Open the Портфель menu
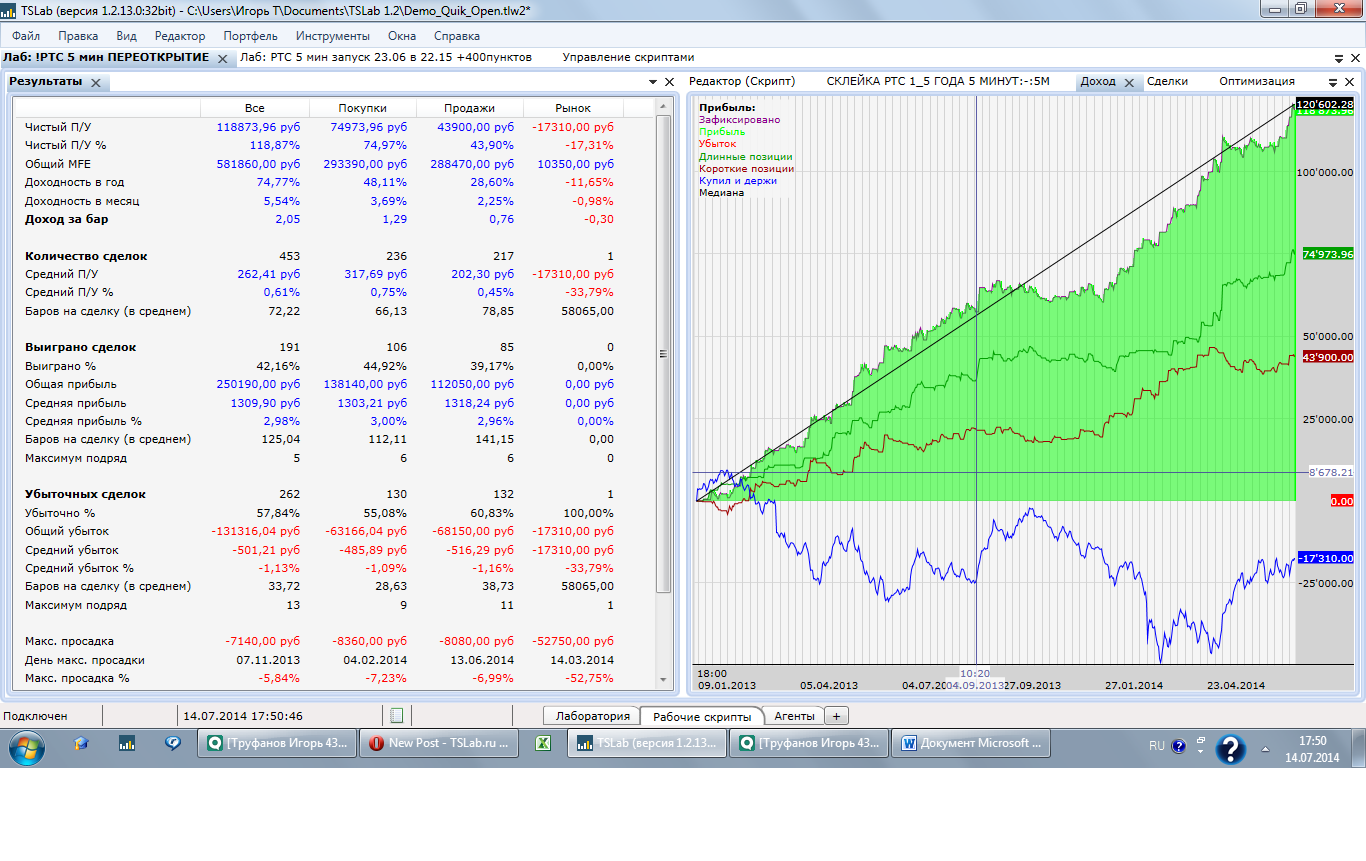This screenshot has width=1366, height=861. tap(250, 36)
